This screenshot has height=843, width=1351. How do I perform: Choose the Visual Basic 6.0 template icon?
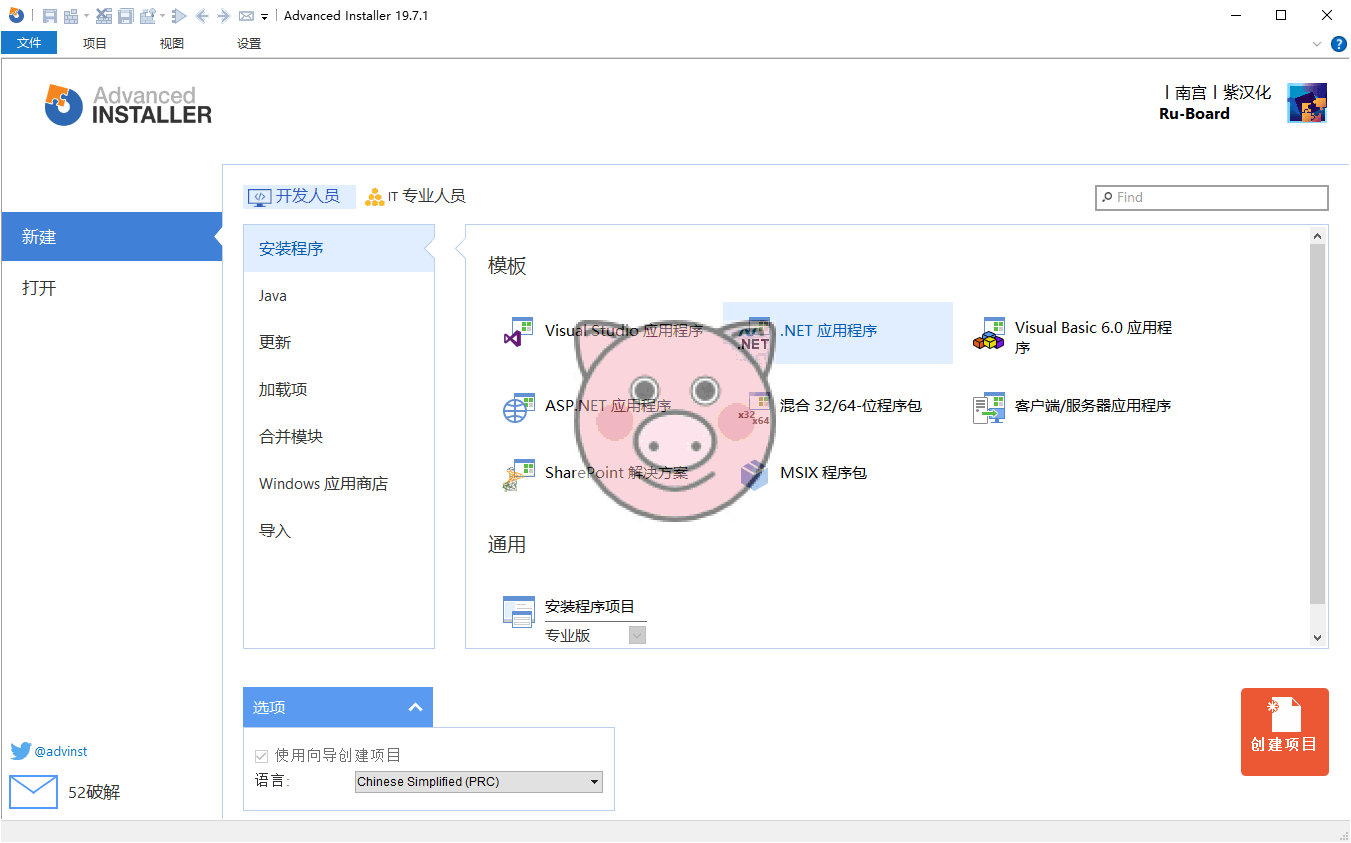989,333
